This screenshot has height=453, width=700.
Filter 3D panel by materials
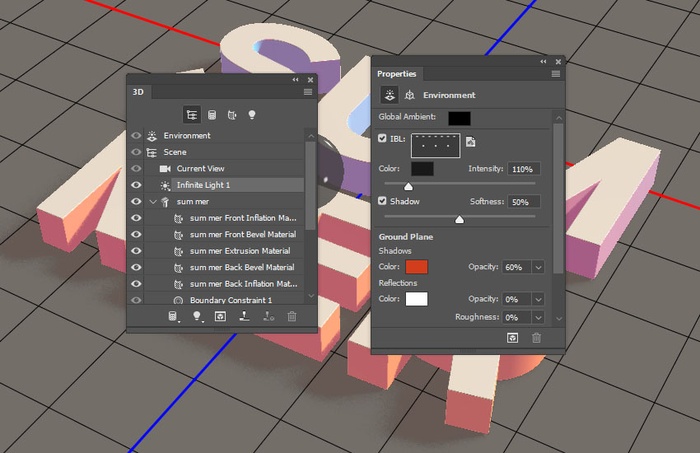click(232, 115)
